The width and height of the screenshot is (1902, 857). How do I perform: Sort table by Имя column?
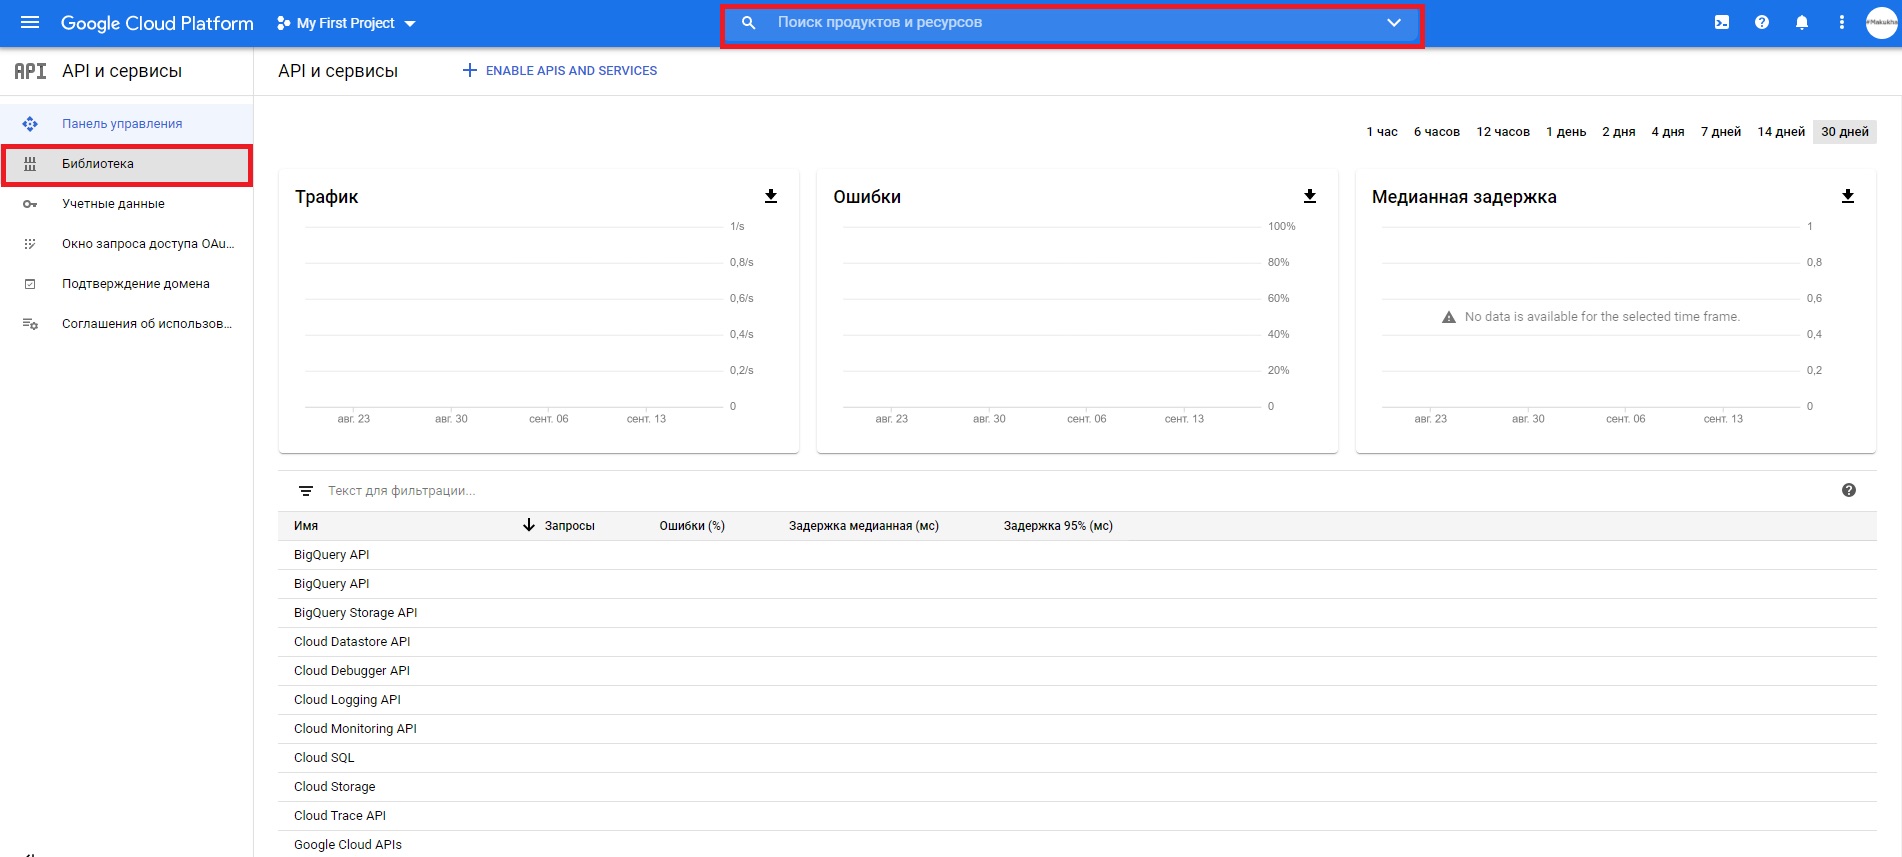pyautogui.click(x=306, y=526)
